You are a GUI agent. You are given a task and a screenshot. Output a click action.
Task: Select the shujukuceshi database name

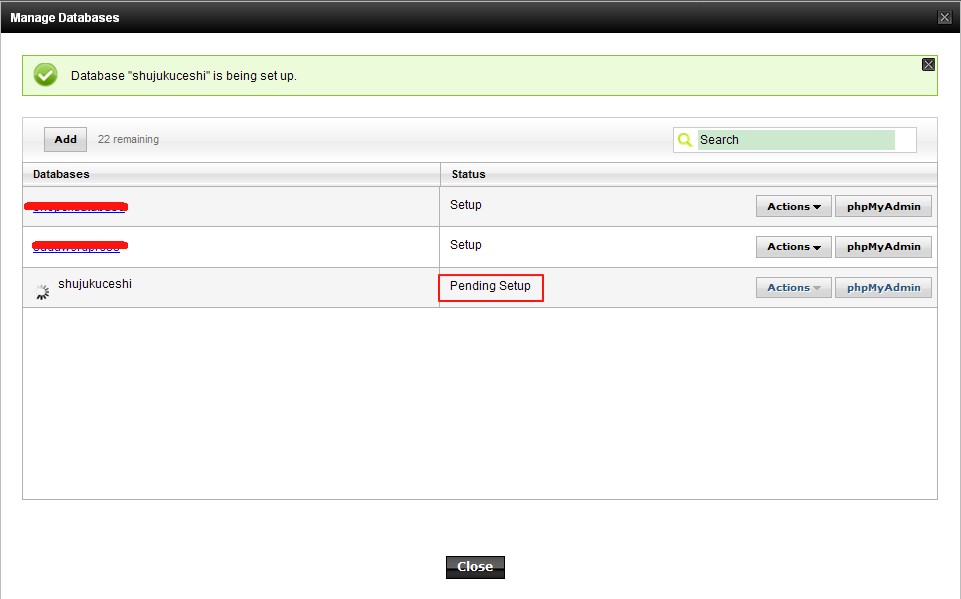95,284
